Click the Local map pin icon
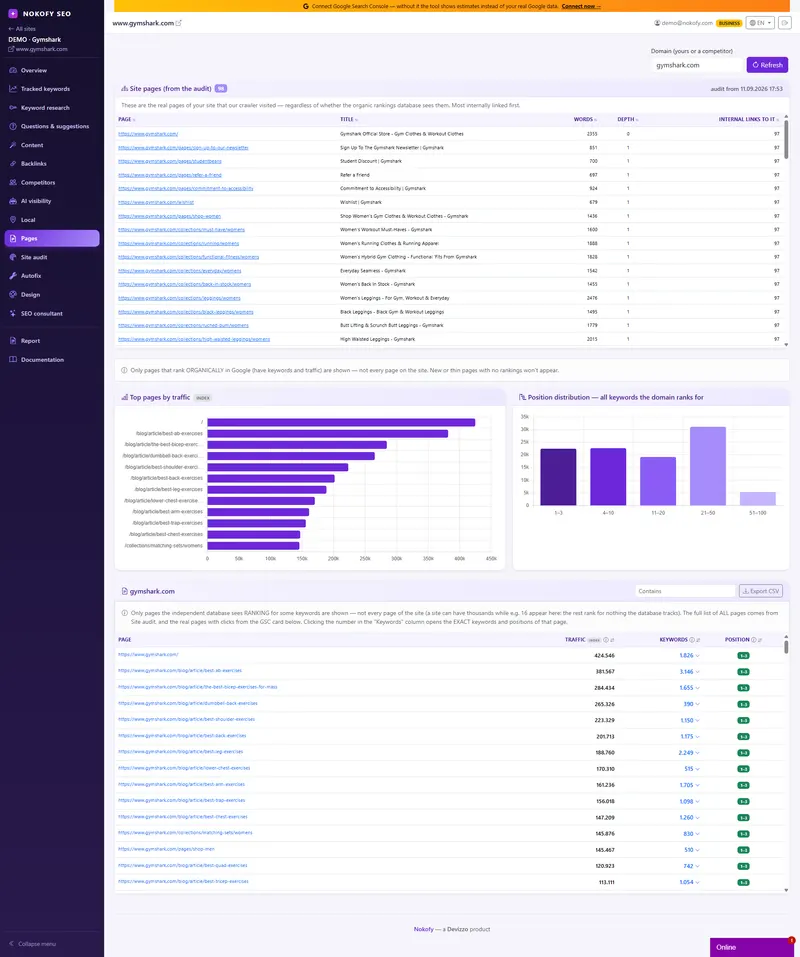The width and height of the screenshot is (800, 957). pos(13,220)
